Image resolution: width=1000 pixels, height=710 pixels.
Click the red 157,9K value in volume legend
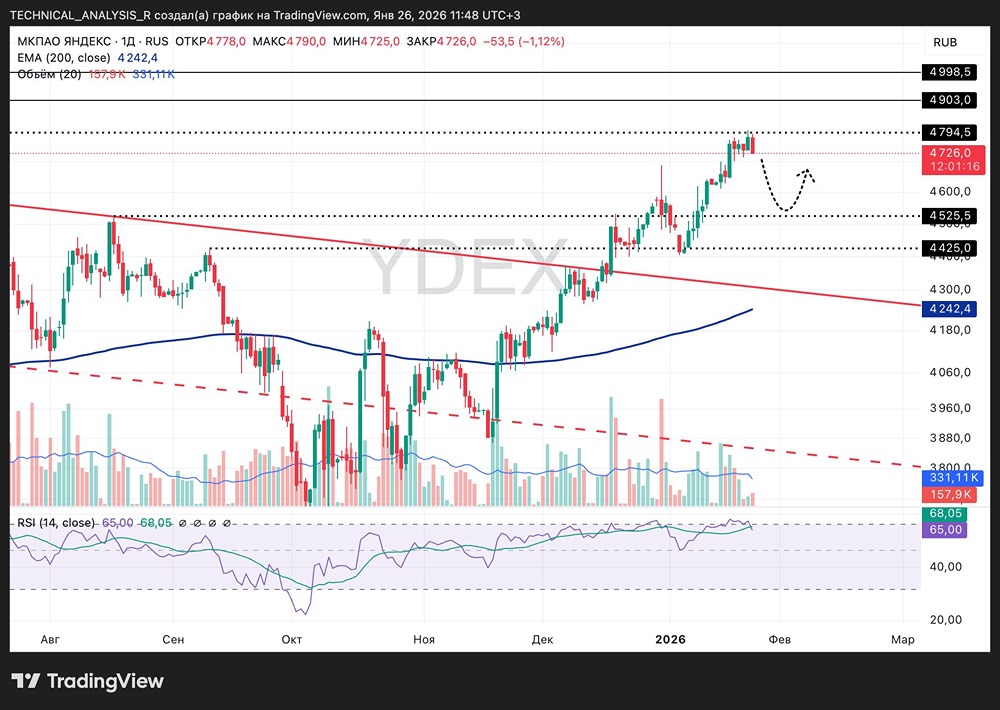point(107,75)
